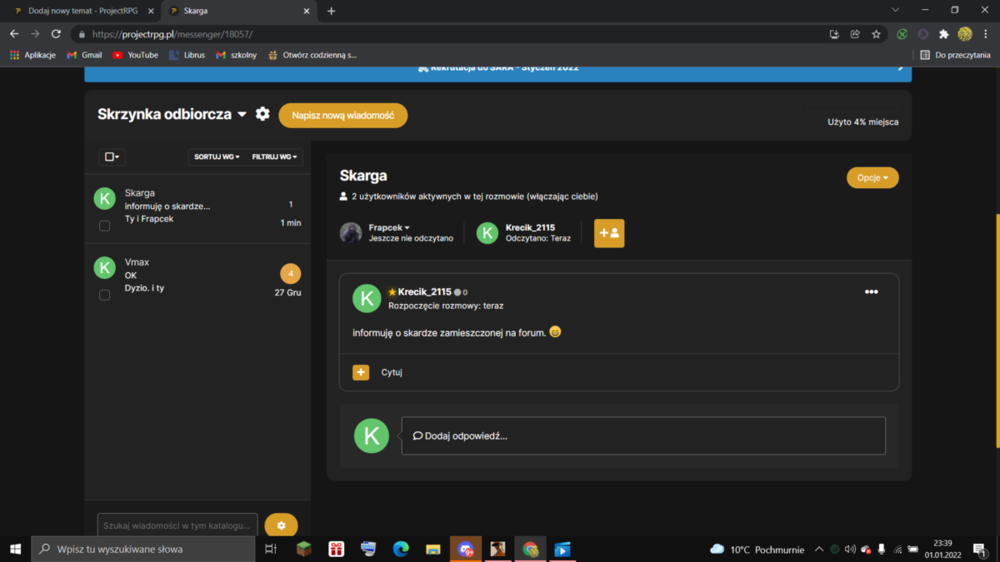Bookmark this page with the star icon
Image resolution: width=1000 pixels, height=562 pixels.
pyautogui.click(x=876, y=34)
